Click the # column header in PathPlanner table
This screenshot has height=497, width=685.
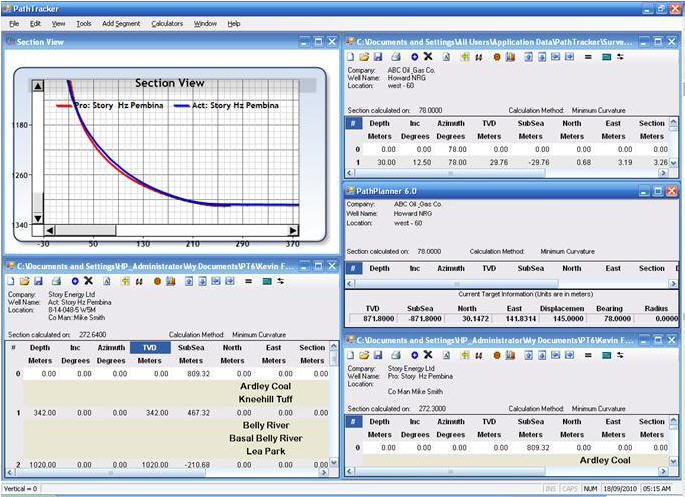pos(353,268)
